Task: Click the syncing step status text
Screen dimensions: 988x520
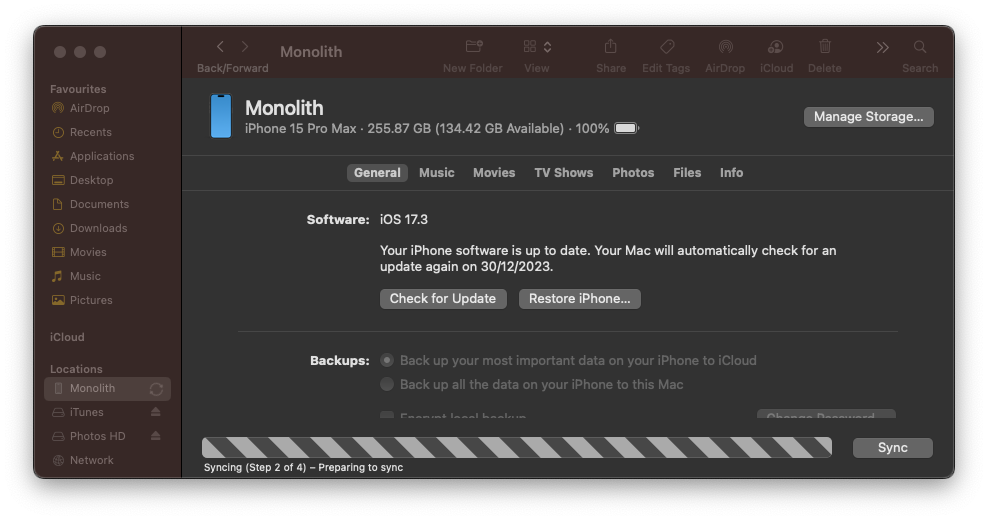Action: pyautogui.click(x=303, y=468)
